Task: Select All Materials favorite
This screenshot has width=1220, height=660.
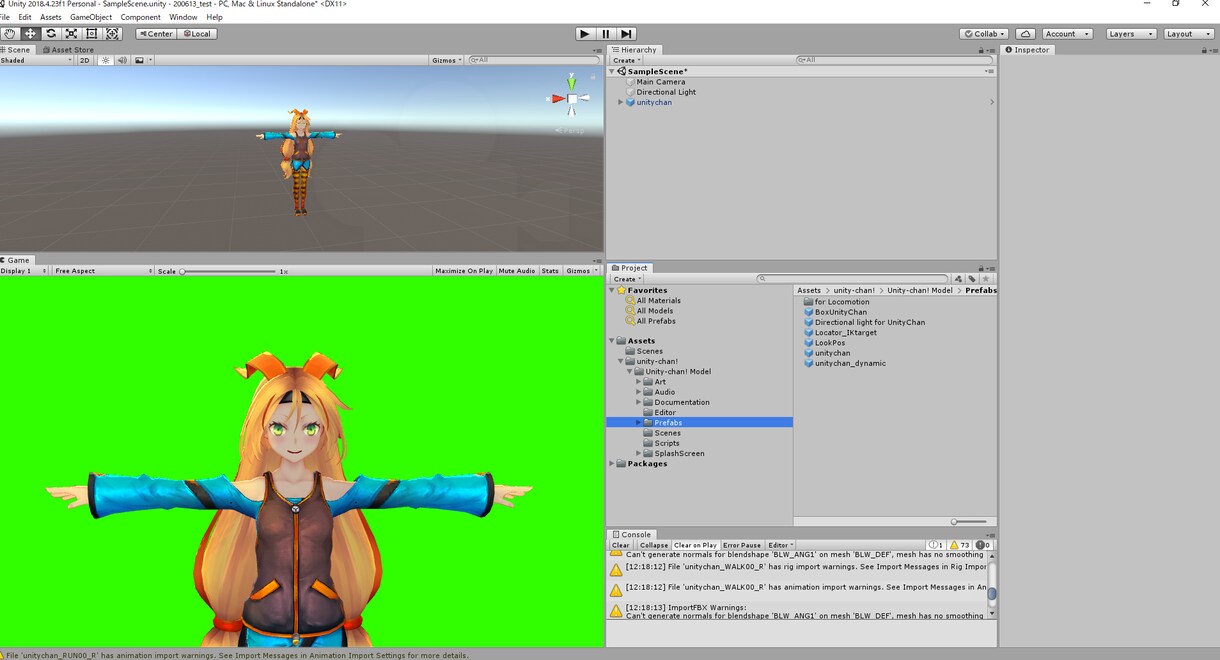Action: coord(658,300)
